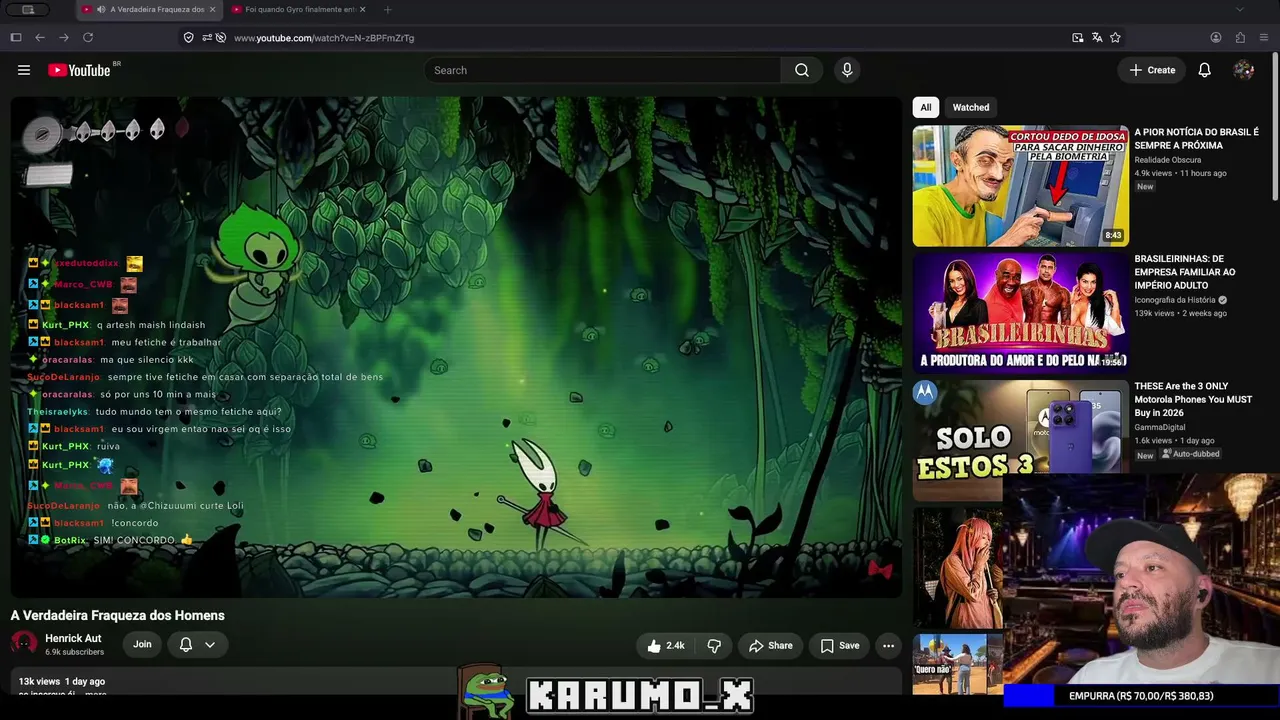The width and height of the screenshot is (1280, 720).
Task: Select the All filter chip
Action: coord(926,107)
